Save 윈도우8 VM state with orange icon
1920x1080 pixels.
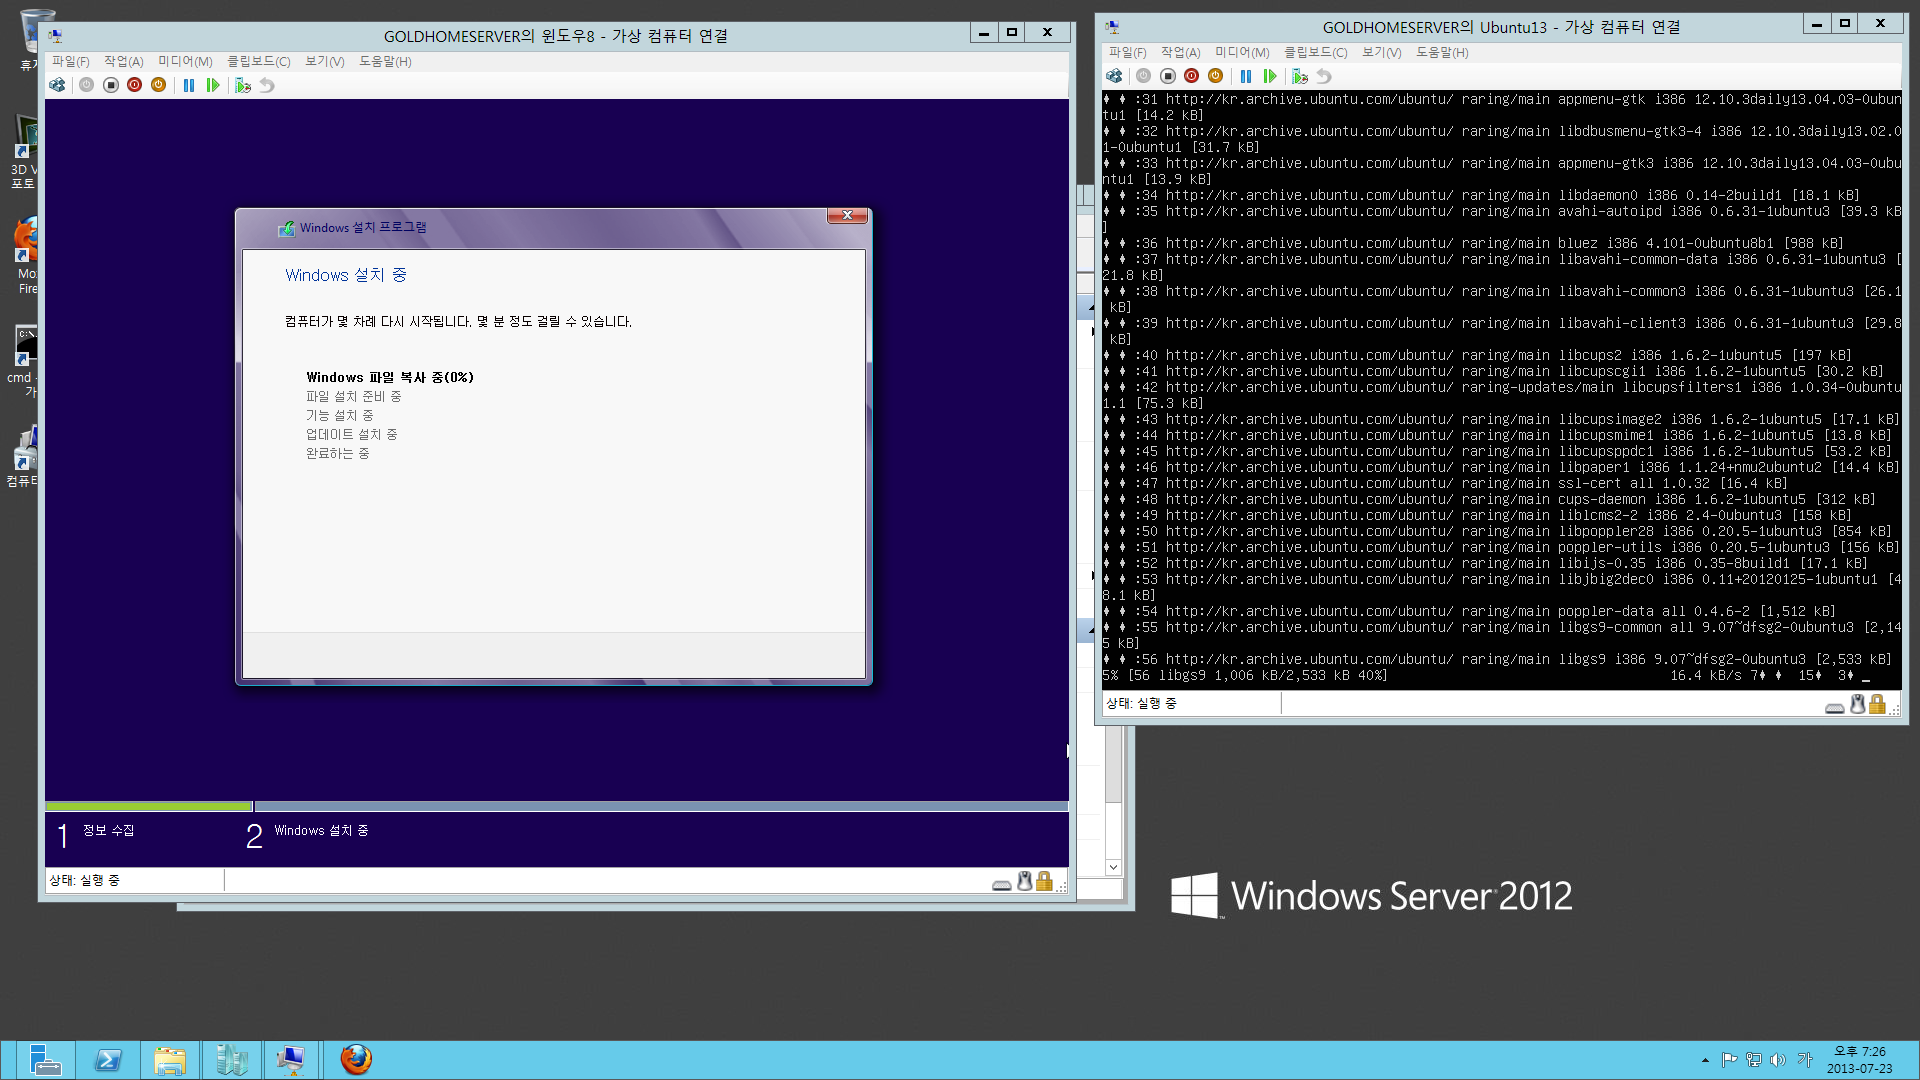point(159,86)
